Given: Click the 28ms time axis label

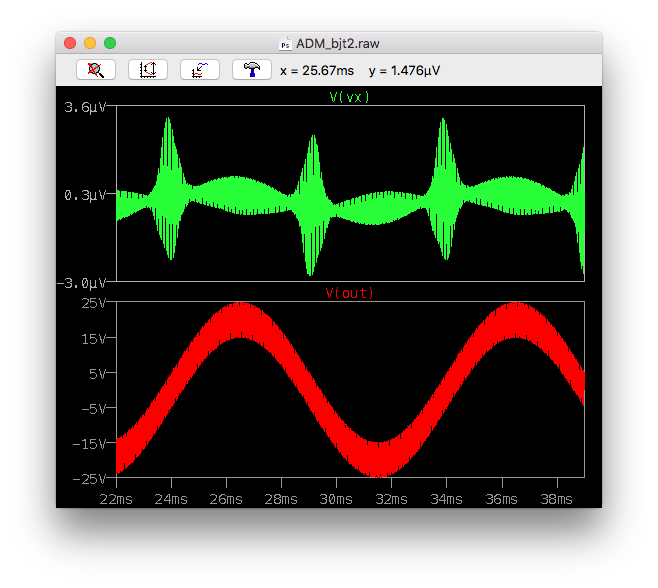Looking at the screenshot, I should pos(281,499).
